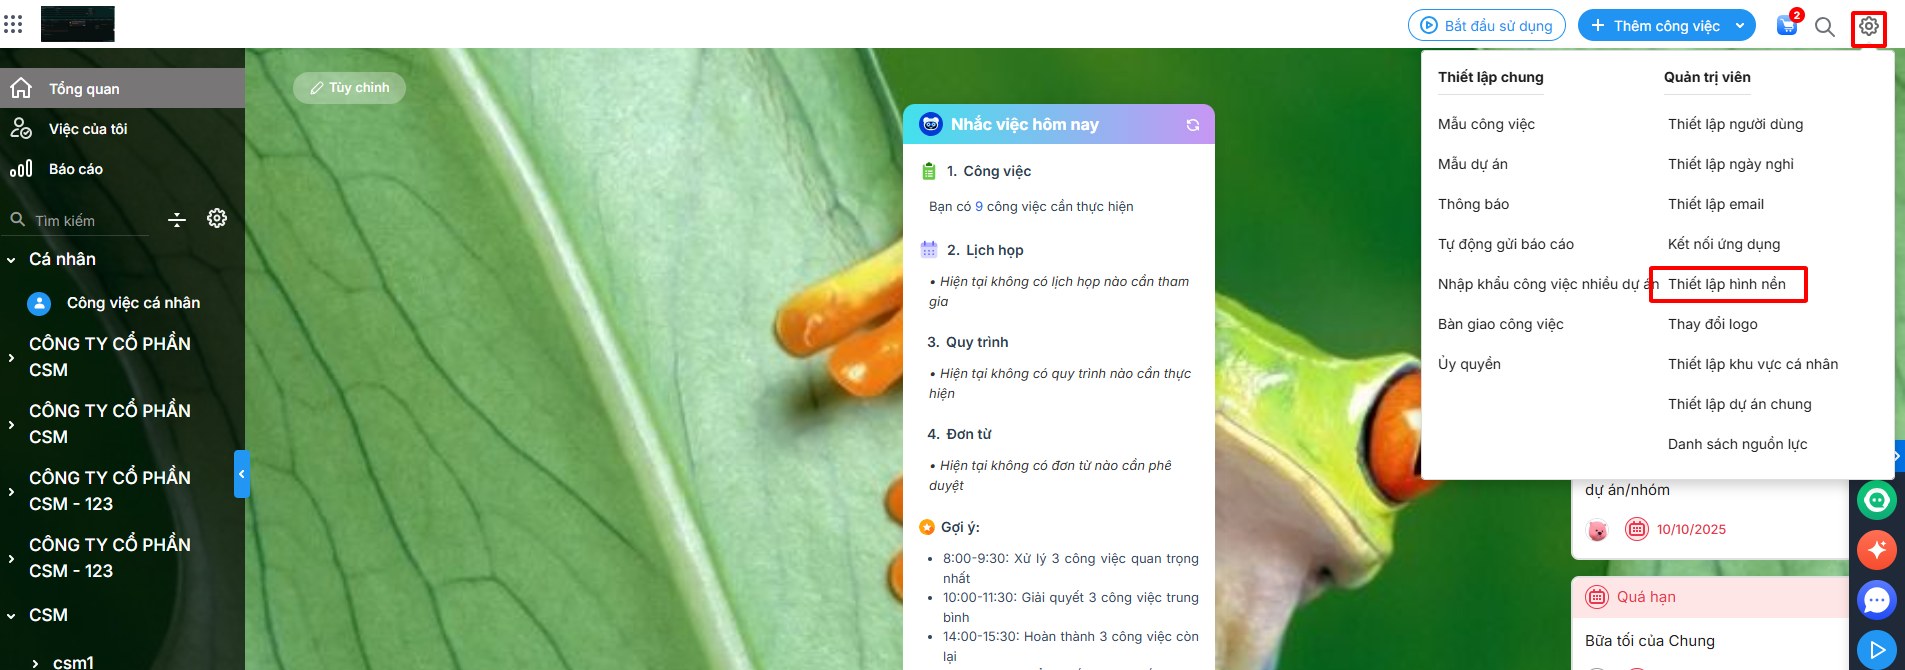The image size is (1905, 670).
Task: Click the search magnifier in top bar
Action: click(x=1825, y=27)
